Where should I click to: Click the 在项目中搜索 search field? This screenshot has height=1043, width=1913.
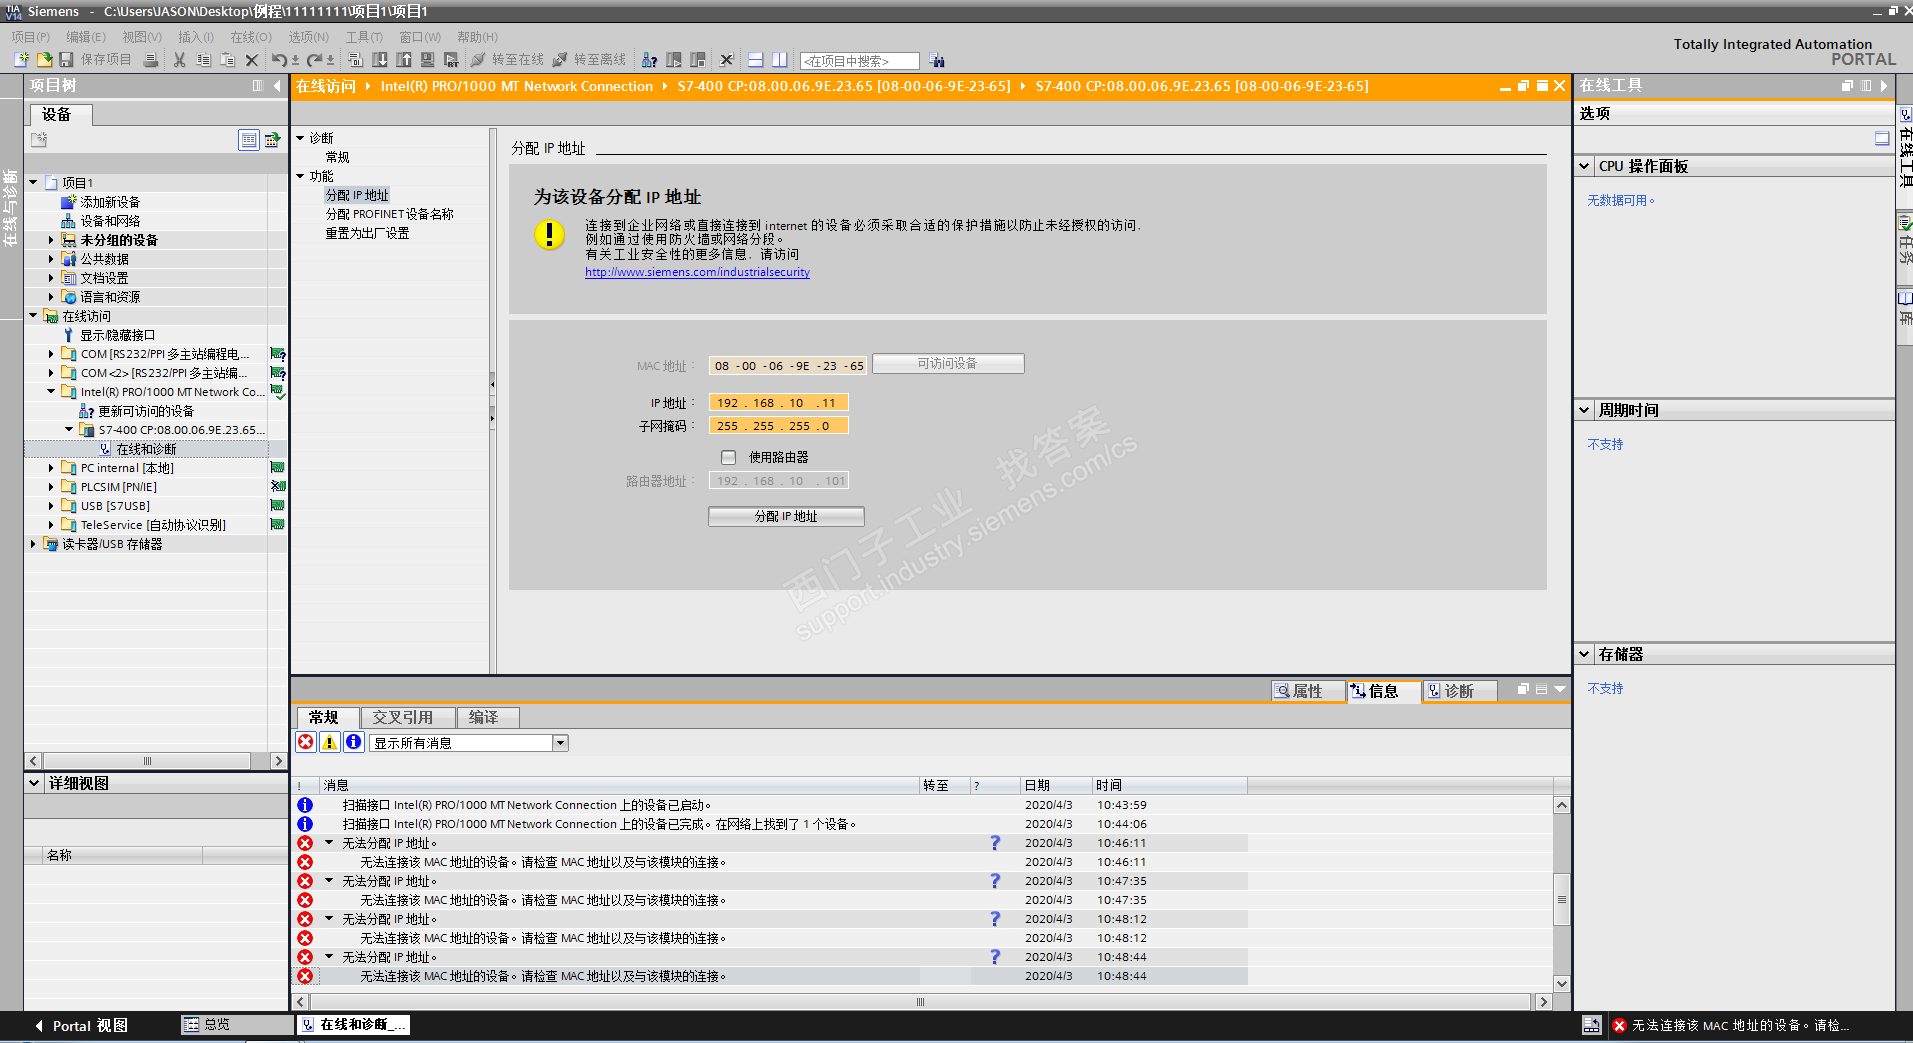point(859,61)
